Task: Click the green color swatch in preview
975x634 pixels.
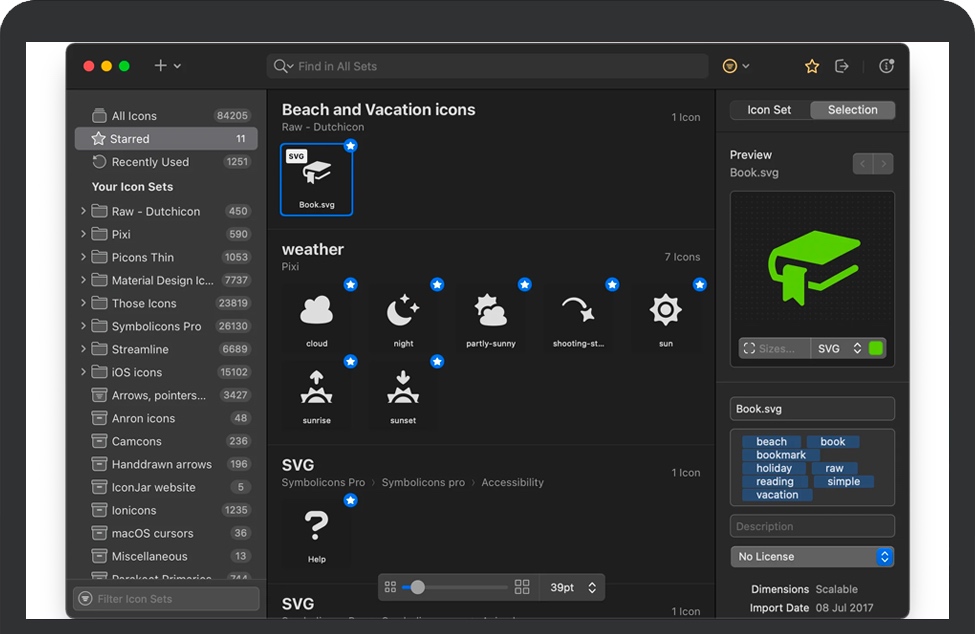Action: pyautogui.click(x=876, y=349)
